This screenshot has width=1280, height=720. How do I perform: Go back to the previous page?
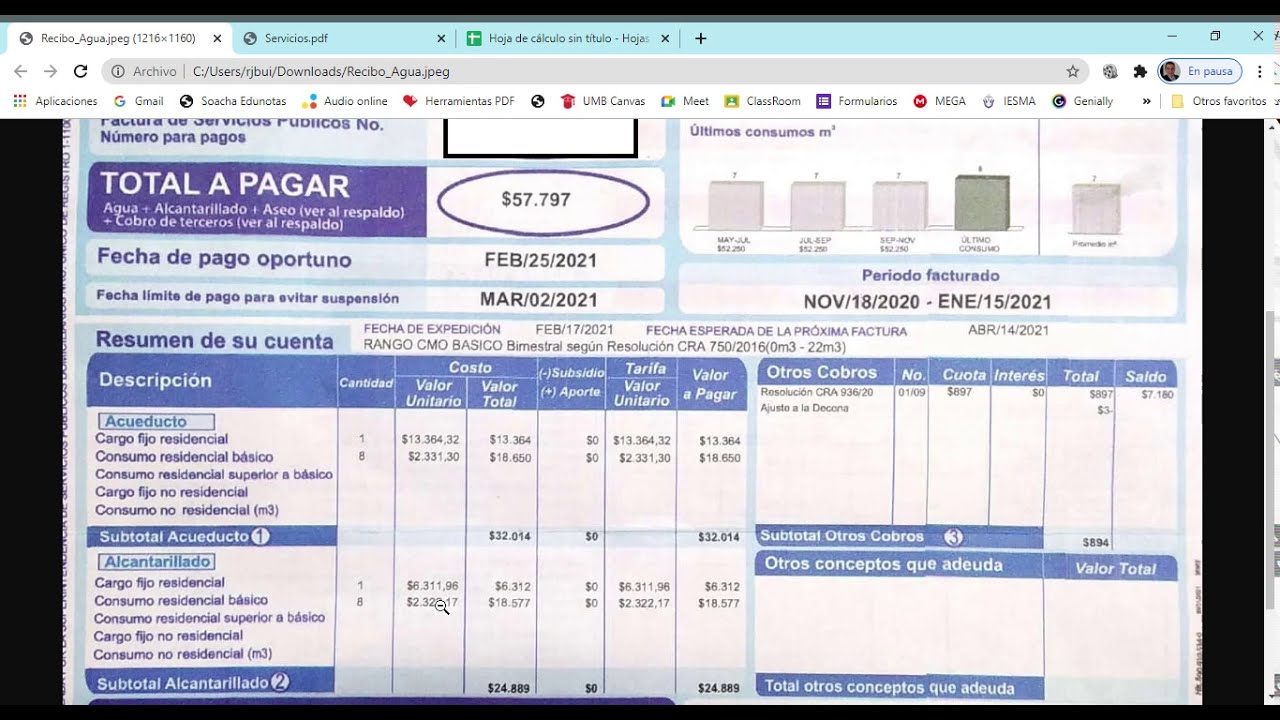[x=21, y=71]
